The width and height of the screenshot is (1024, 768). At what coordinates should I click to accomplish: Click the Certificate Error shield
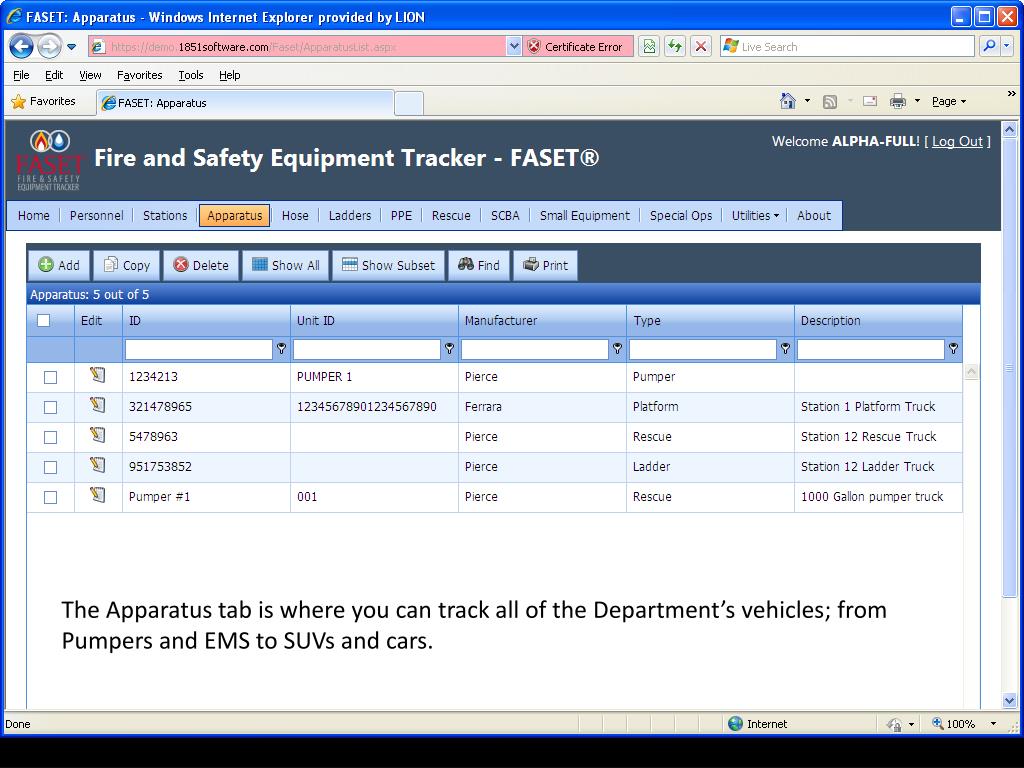pyautogui.click(x=534, y=46)
